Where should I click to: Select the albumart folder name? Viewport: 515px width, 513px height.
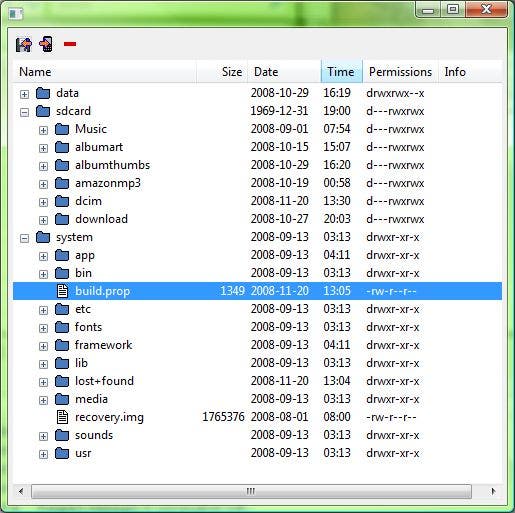[x=99, y=147]
